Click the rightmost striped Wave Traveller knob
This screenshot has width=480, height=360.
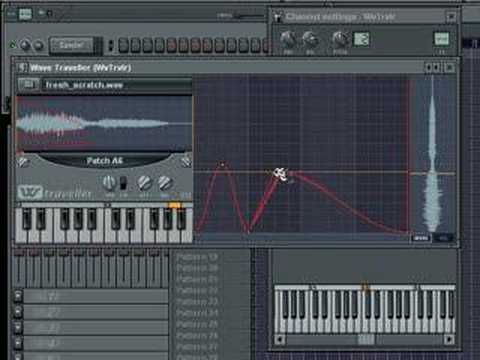click(x=165, y=183)
